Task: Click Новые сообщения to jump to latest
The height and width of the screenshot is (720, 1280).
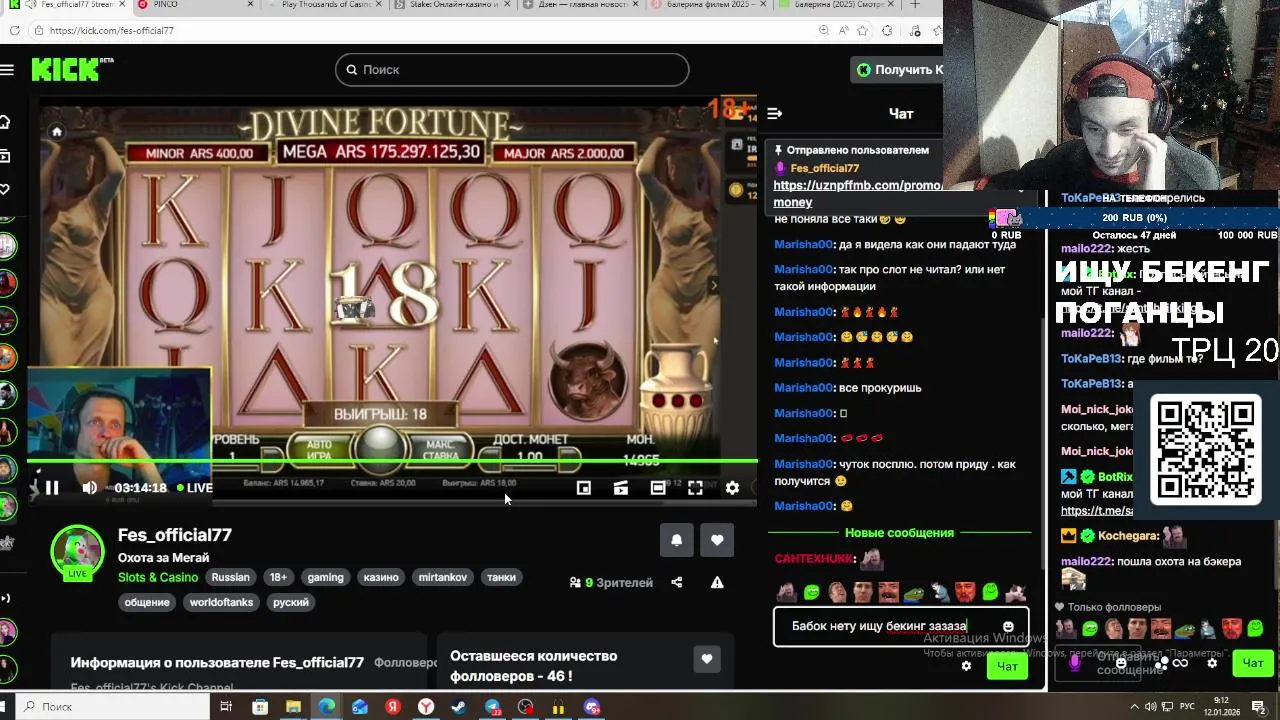Action: pyautogui.click(x=899, y=533)
